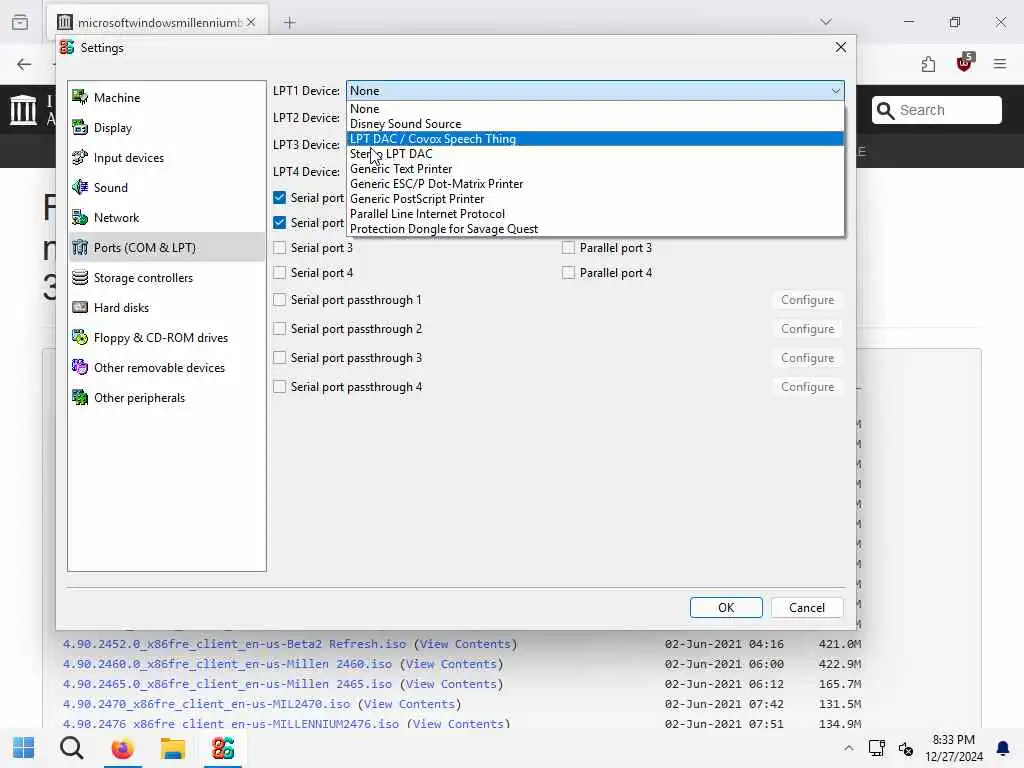View Contents of MIL2470.iso
1024x768 pixels.
409,704
